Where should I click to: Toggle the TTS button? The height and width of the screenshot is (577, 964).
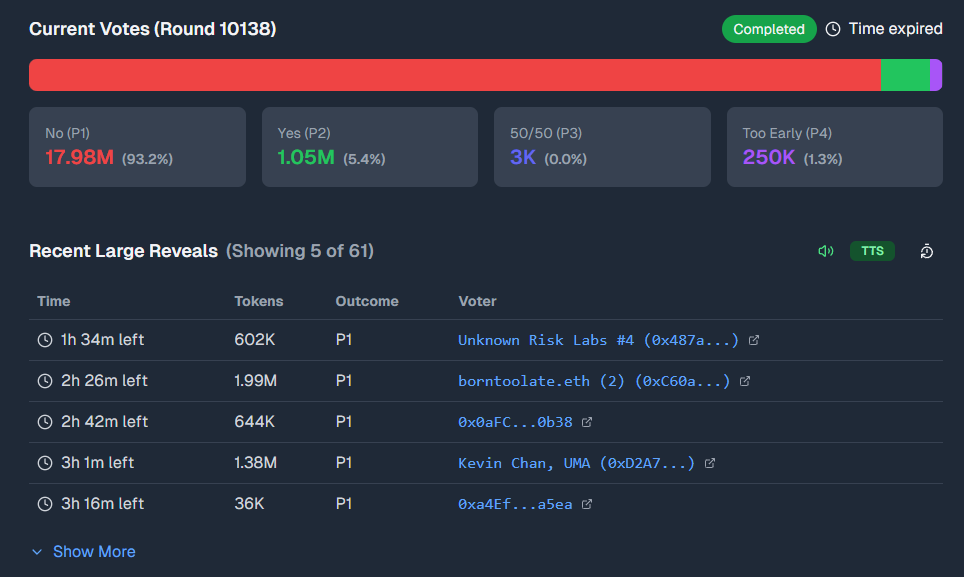(x=872, y=251)
